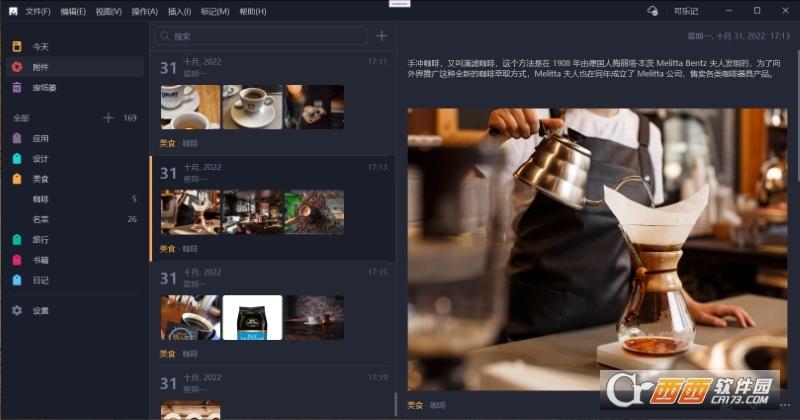This screenshot has width=800, height=420.
Task: Open coffee beans thumbnail in 17:13 note
Action: point(314,212)
